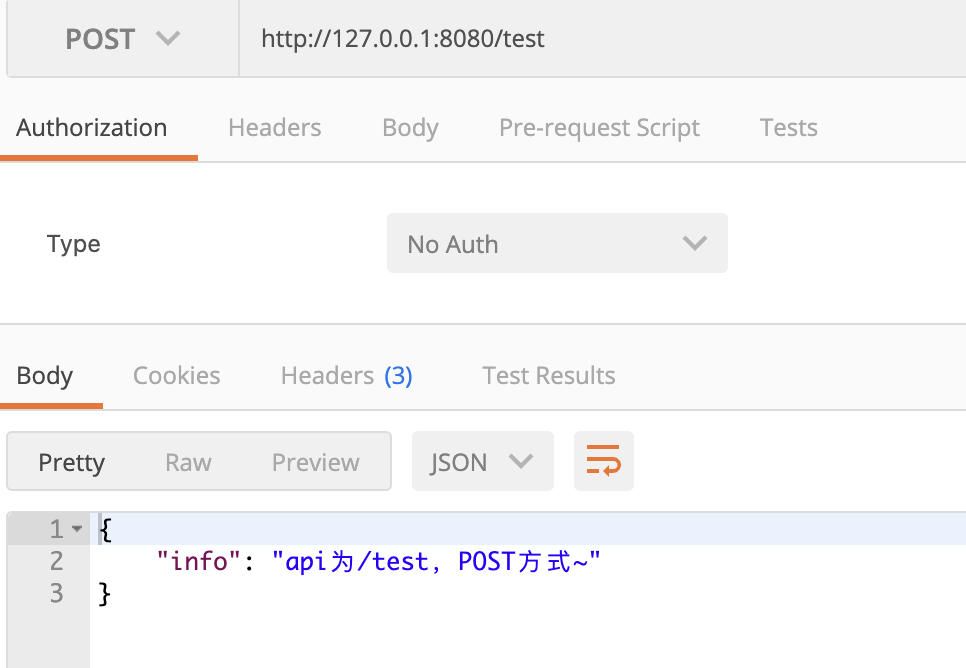Image resolution: width=966 pixels, height=668 pixels.
Task: Click line number 3 in the gutter
Action: click(56, 594)
